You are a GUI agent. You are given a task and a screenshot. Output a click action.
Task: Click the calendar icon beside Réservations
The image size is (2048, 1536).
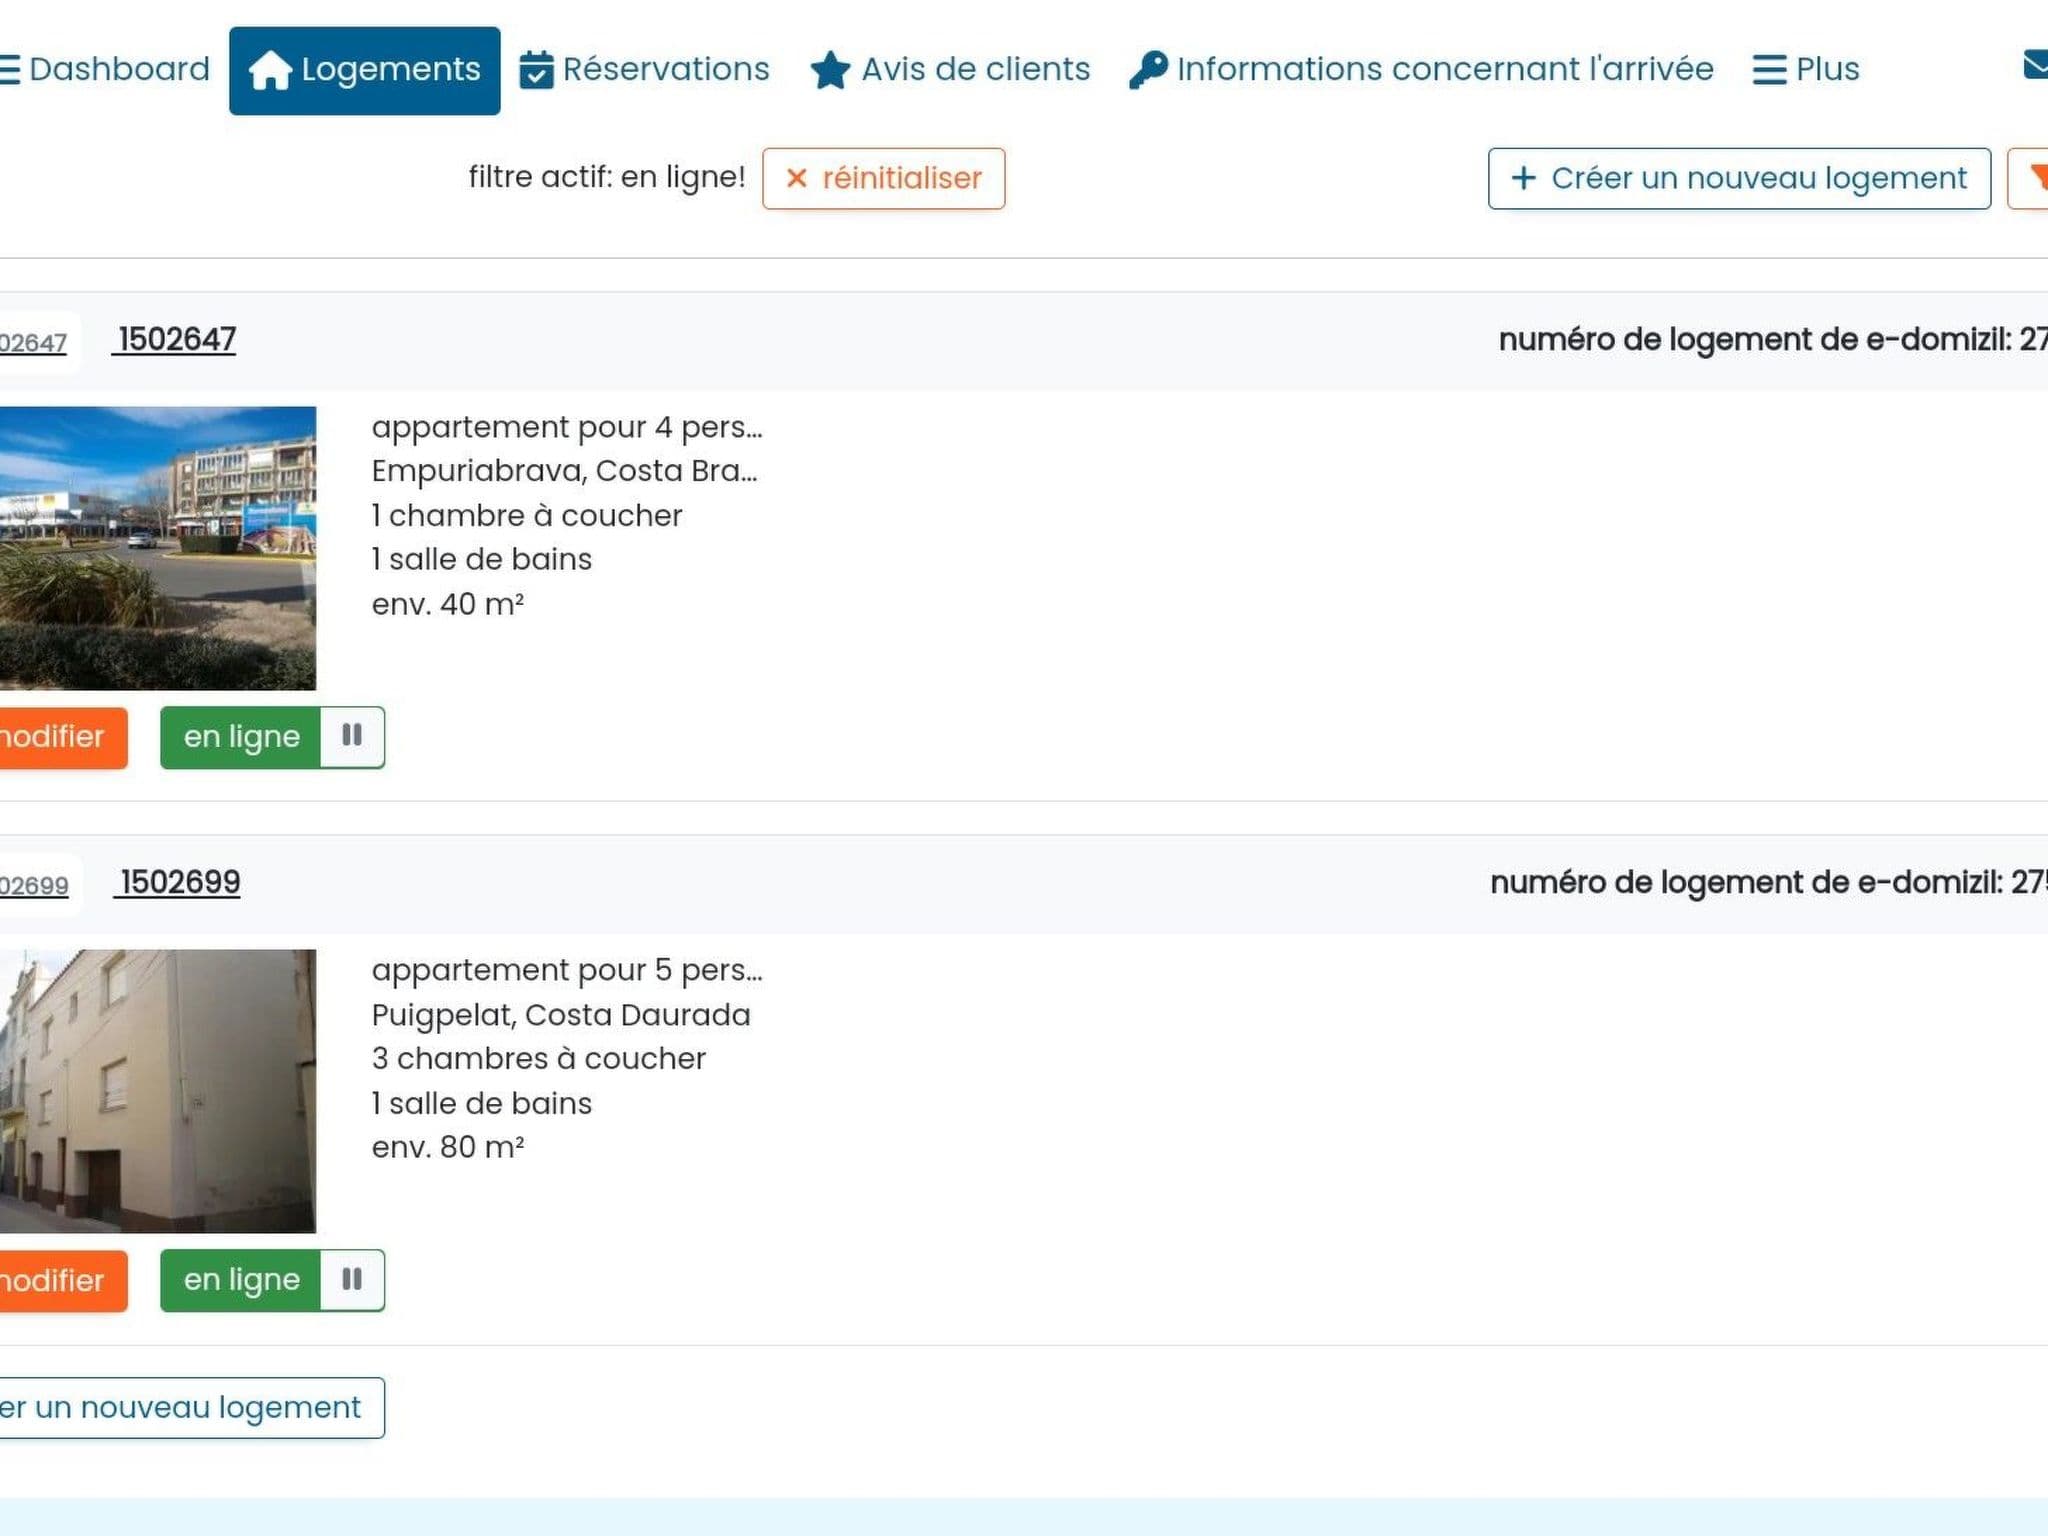[536, 70]
